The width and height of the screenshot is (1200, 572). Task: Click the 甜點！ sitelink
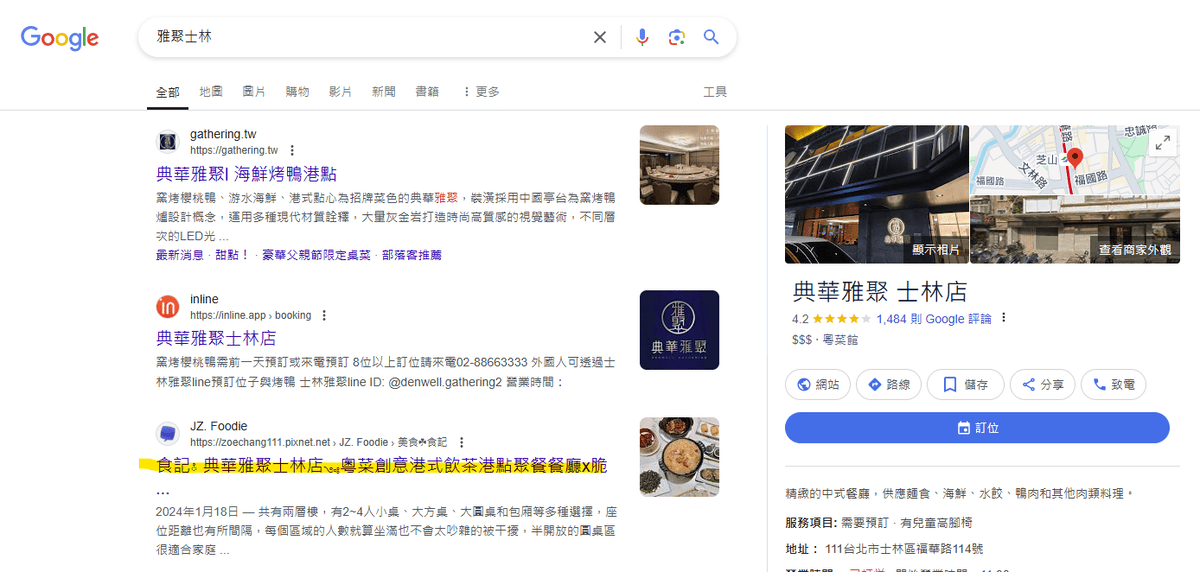[x=233, y=255]
